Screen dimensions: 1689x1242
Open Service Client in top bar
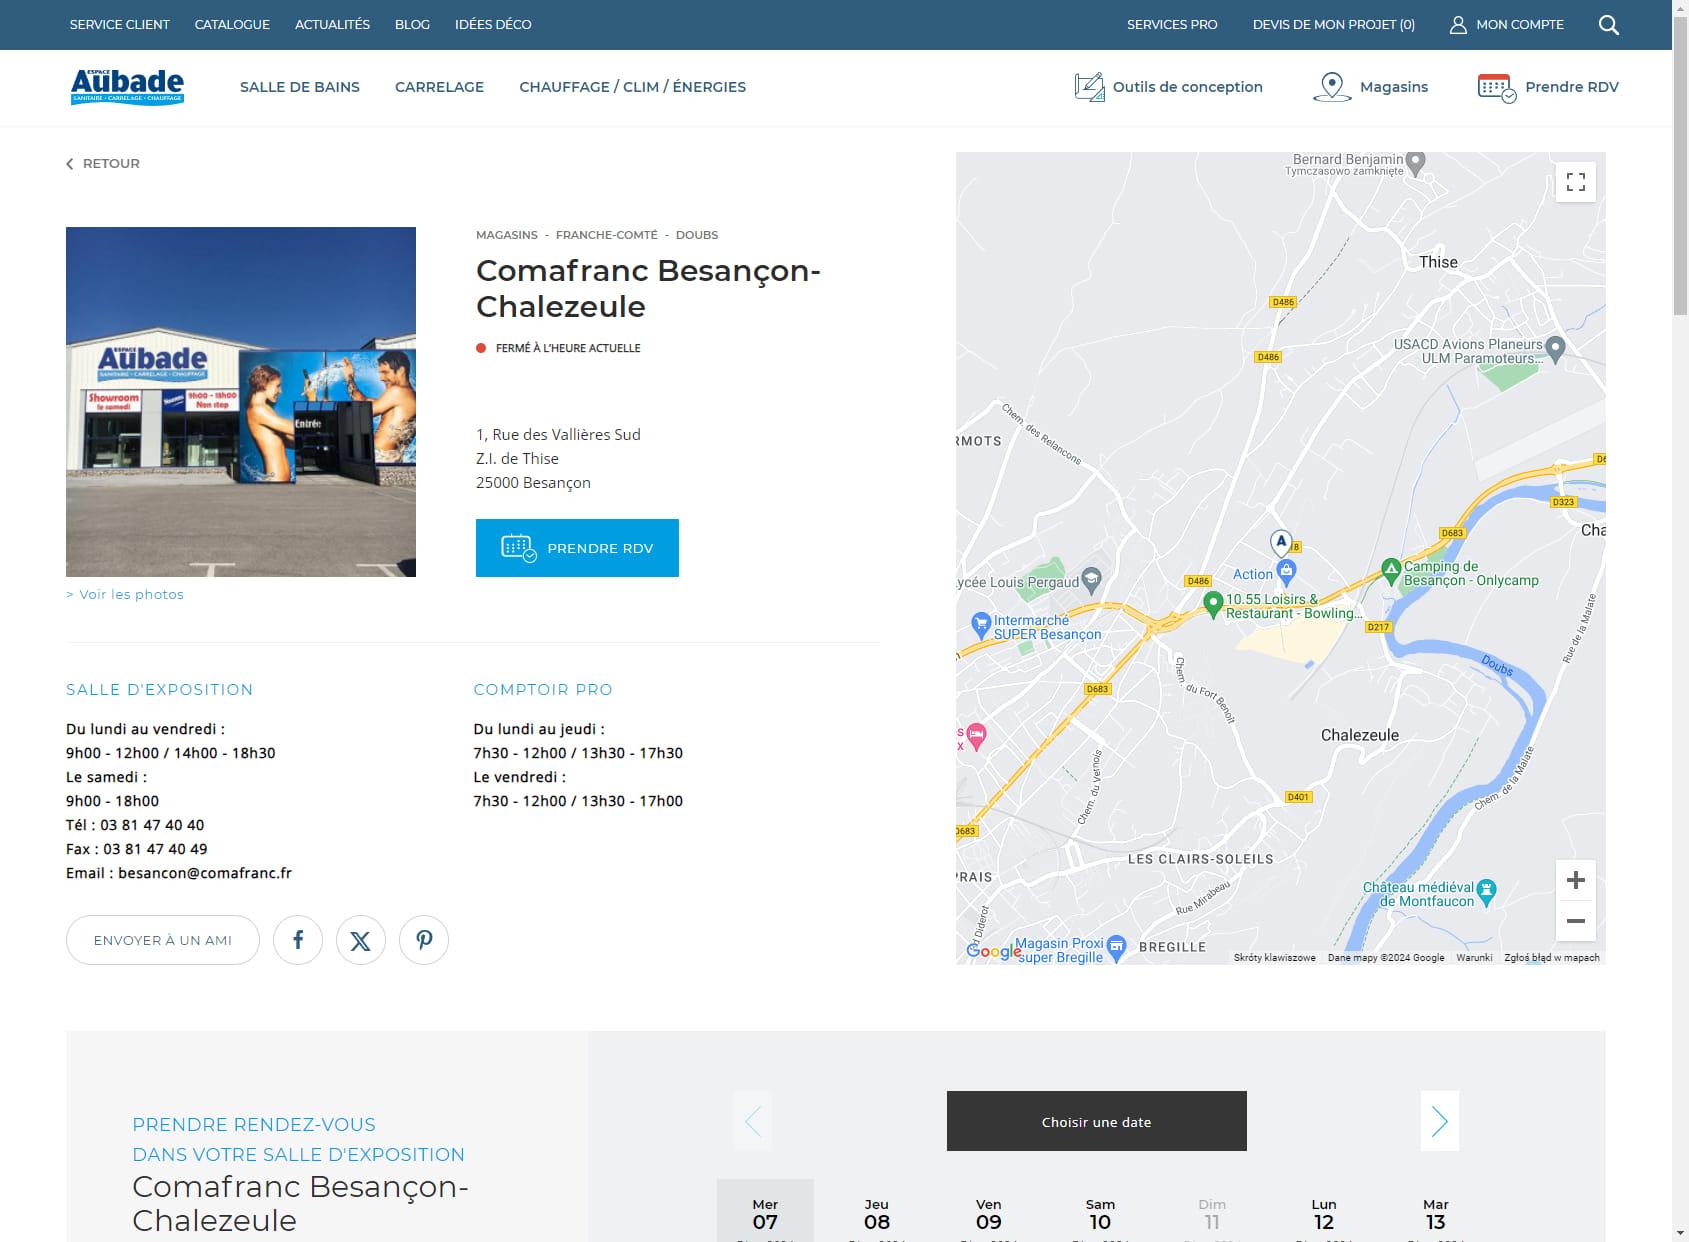[120, 25]
